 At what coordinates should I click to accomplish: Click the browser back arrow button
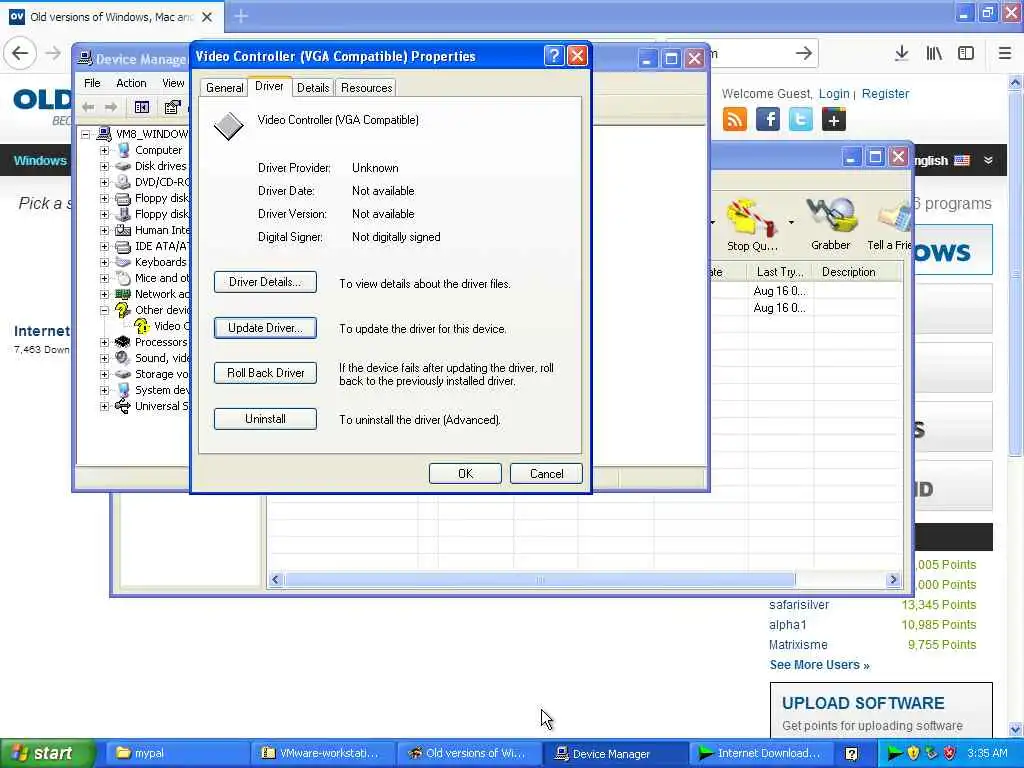coord(20,53)
